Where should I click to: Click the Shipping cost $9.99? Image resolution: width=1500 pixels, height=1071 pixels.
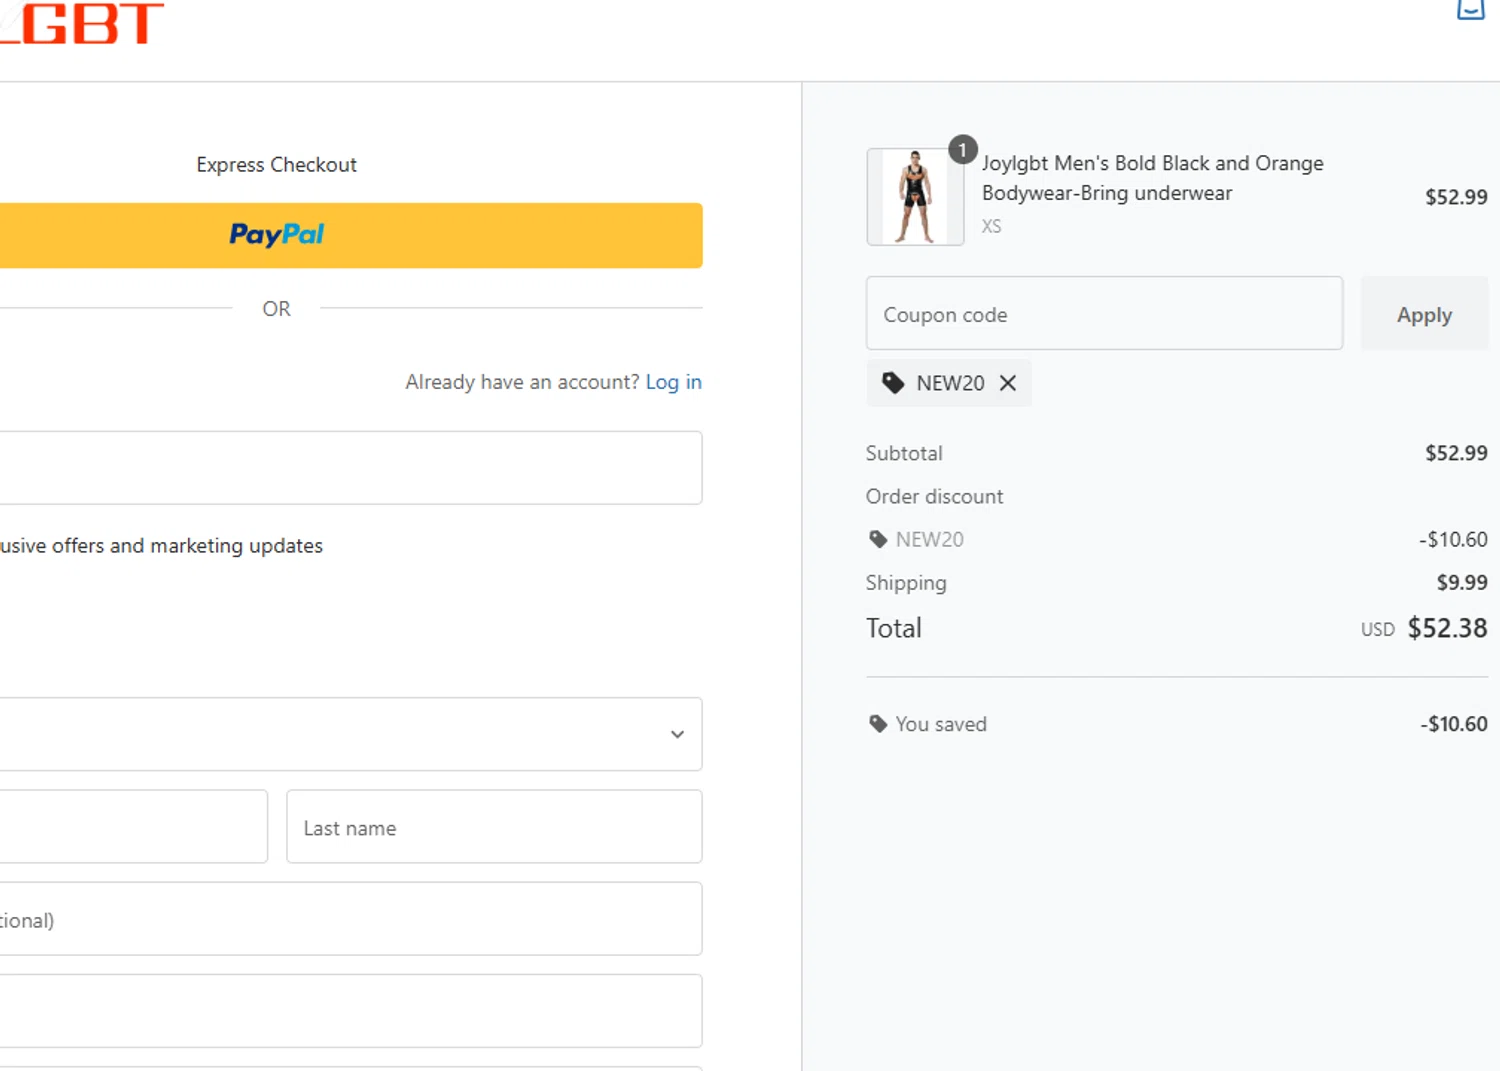pos(1462,582)
